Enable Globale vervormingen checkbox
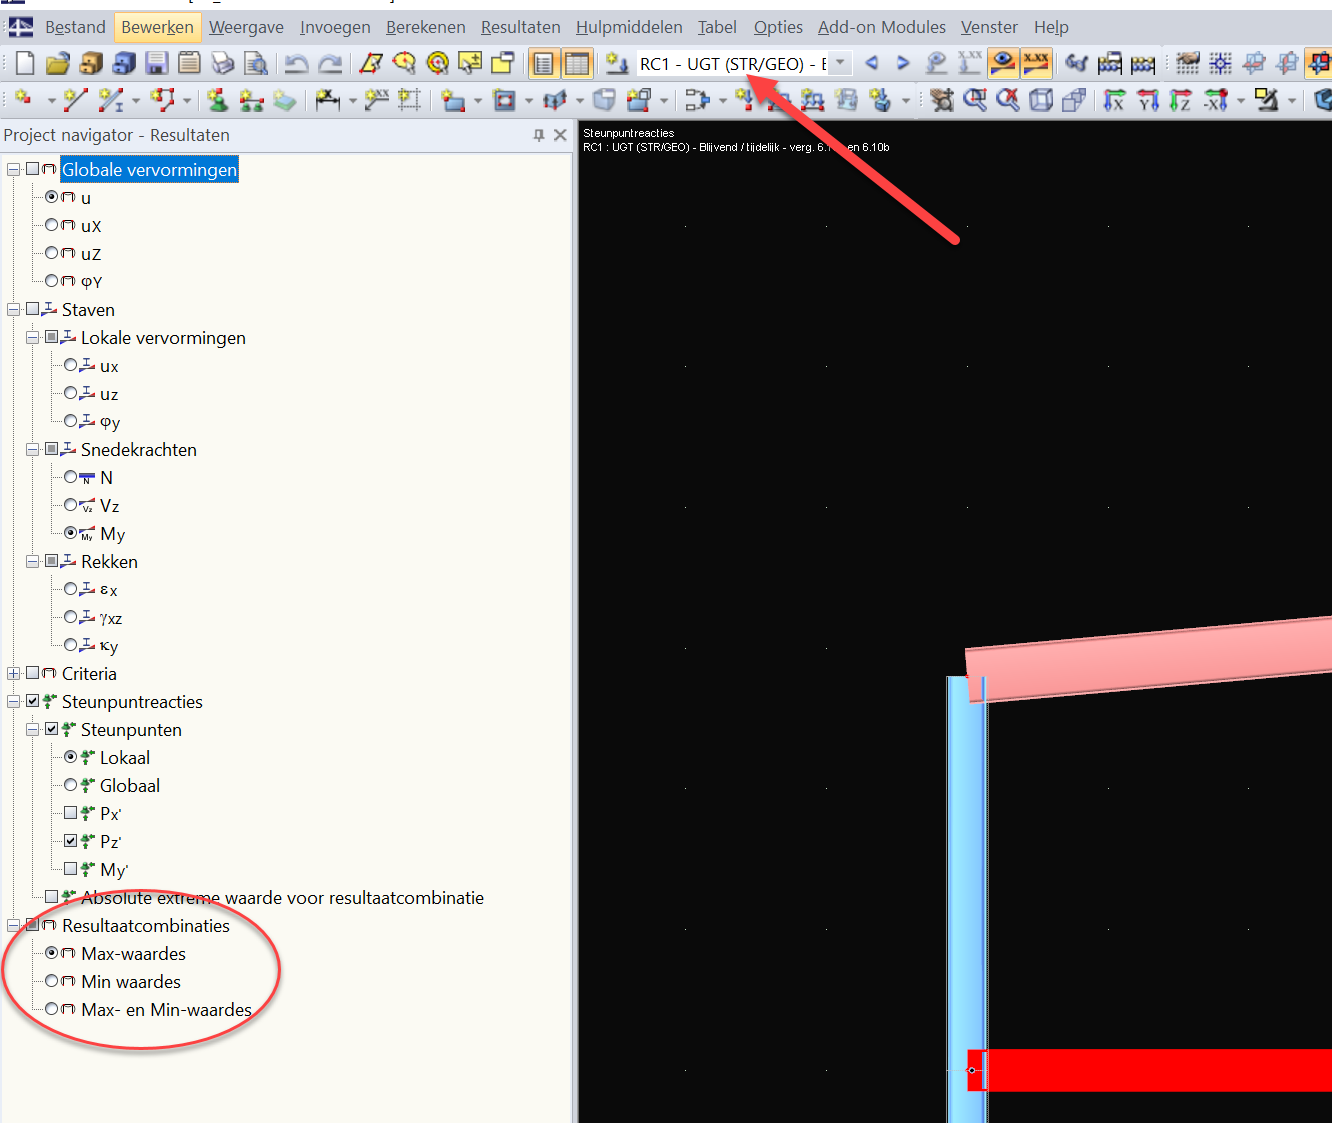This screenshot has height=1123, width=1332. [x=33, y=169]
